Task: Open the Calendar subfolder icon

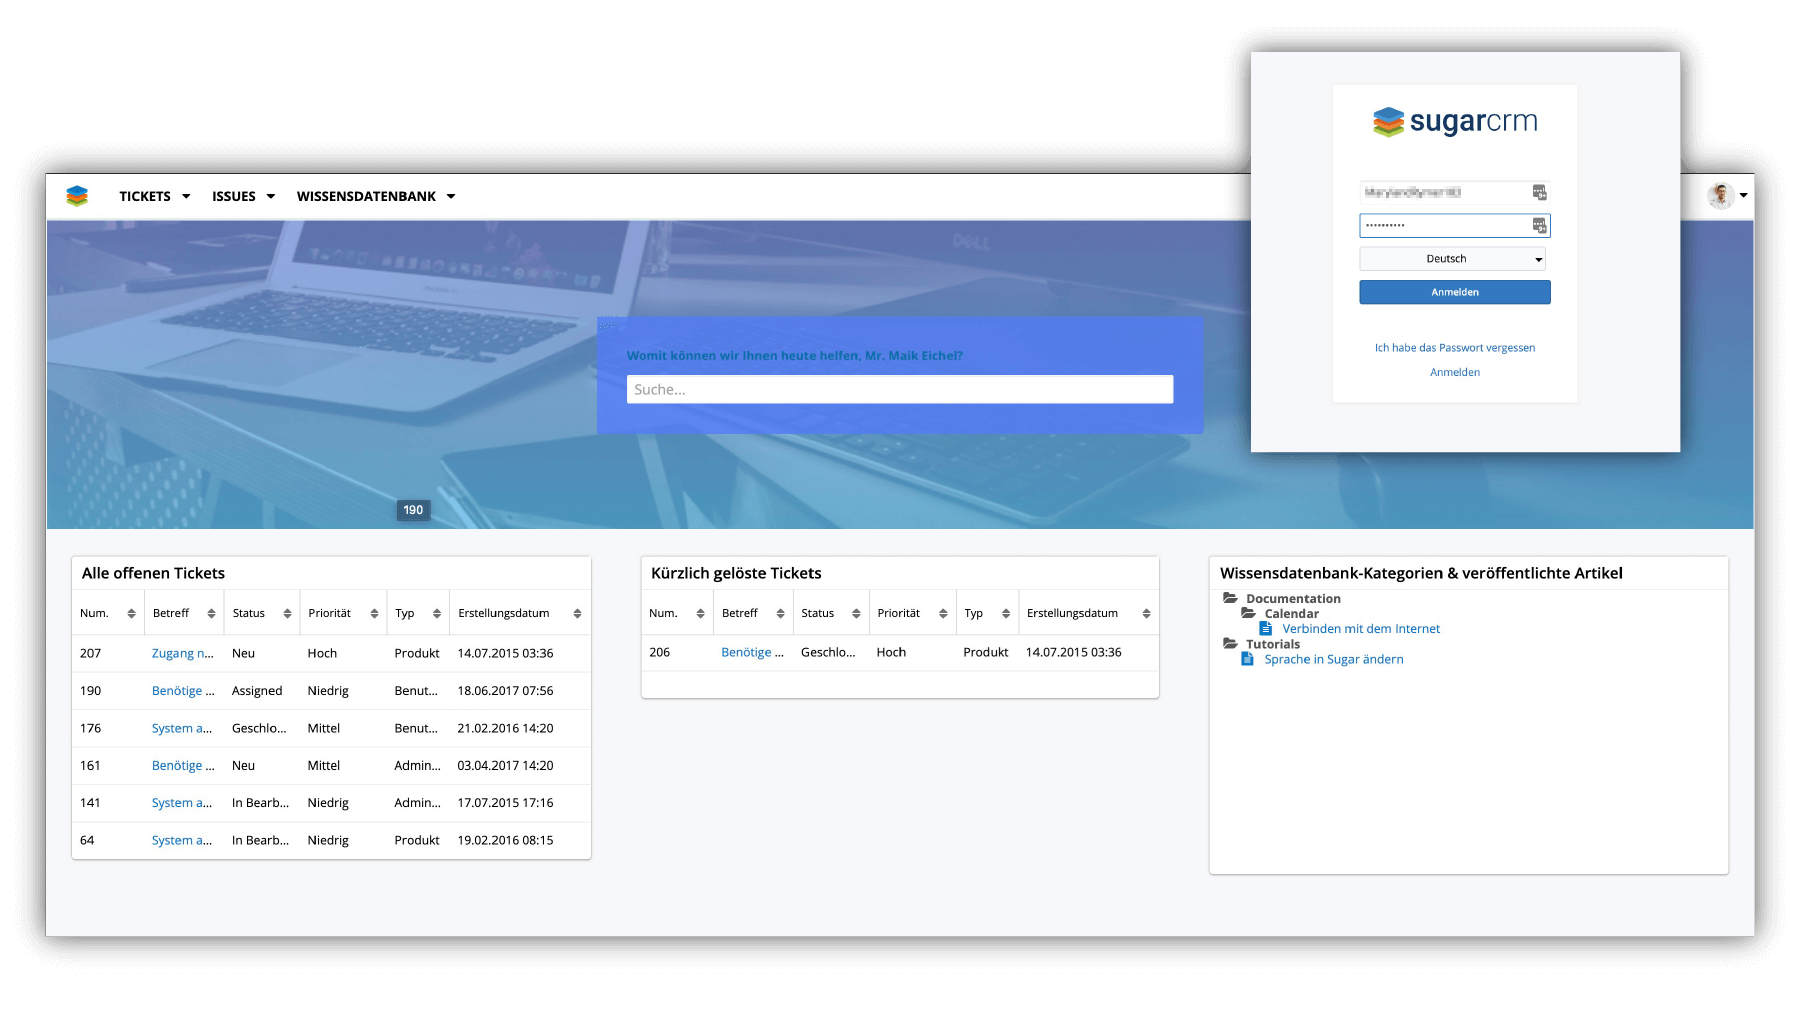Action: (x=1248, y=613)
